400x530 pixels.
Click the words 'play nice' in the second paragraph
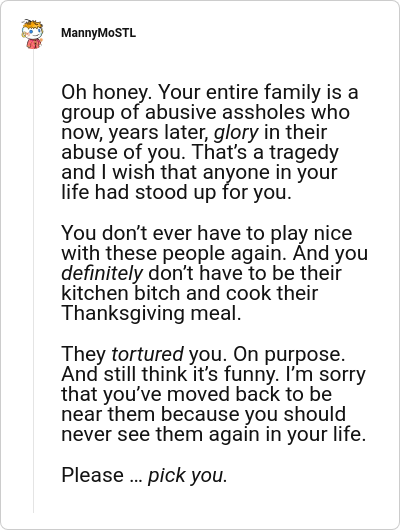tap(311, 233)
